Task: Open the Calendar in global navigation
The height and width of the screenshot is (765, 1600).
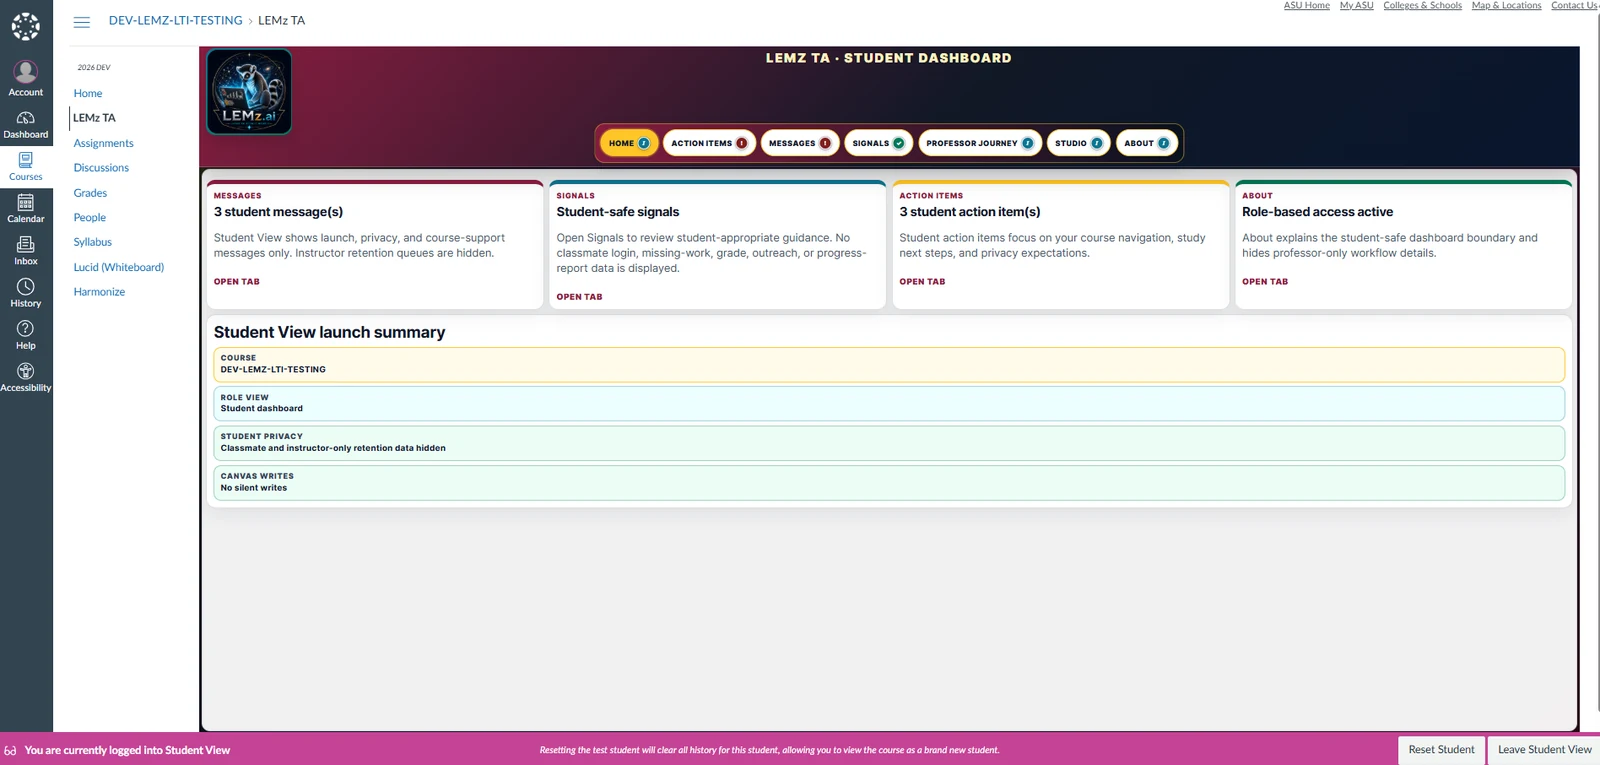Action: pos(26,209)
